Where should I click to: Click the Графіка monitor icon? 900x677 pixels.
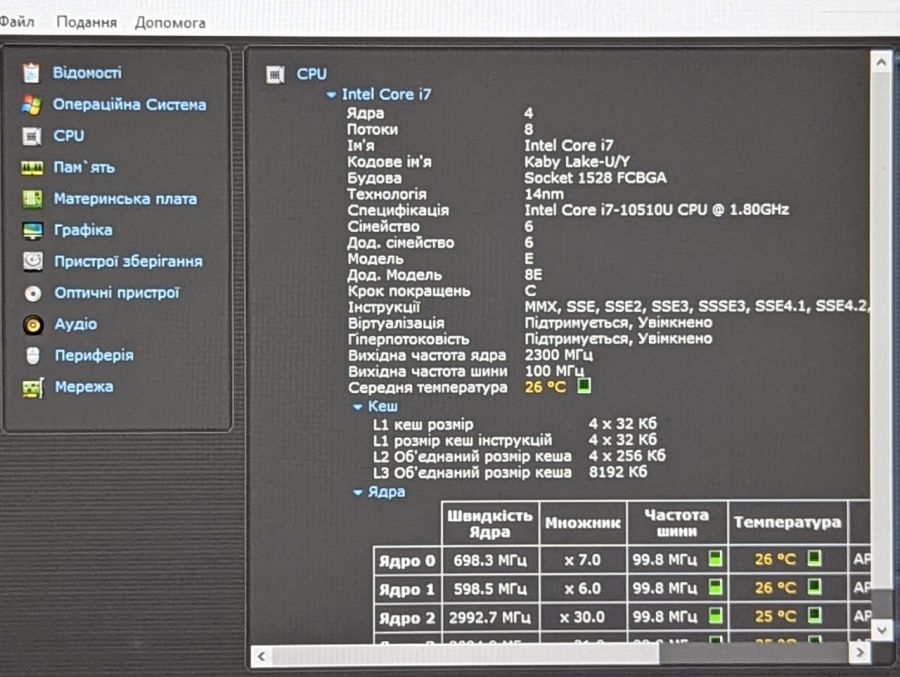coord(33,230)
